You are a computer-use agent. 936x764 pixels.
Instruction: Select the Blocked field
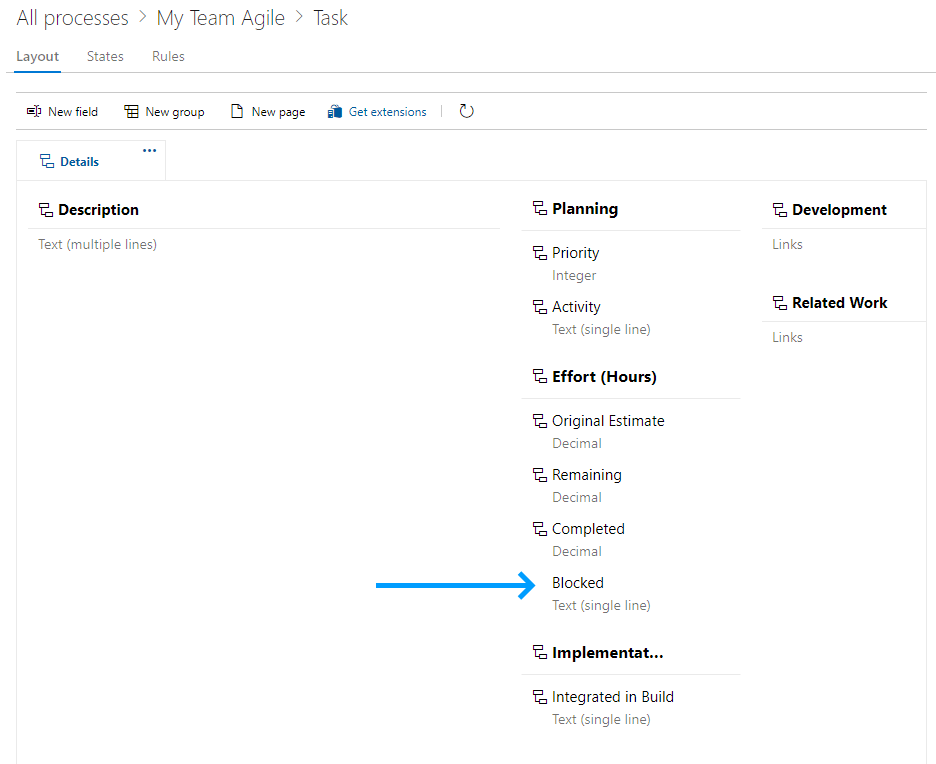[578, 583]
